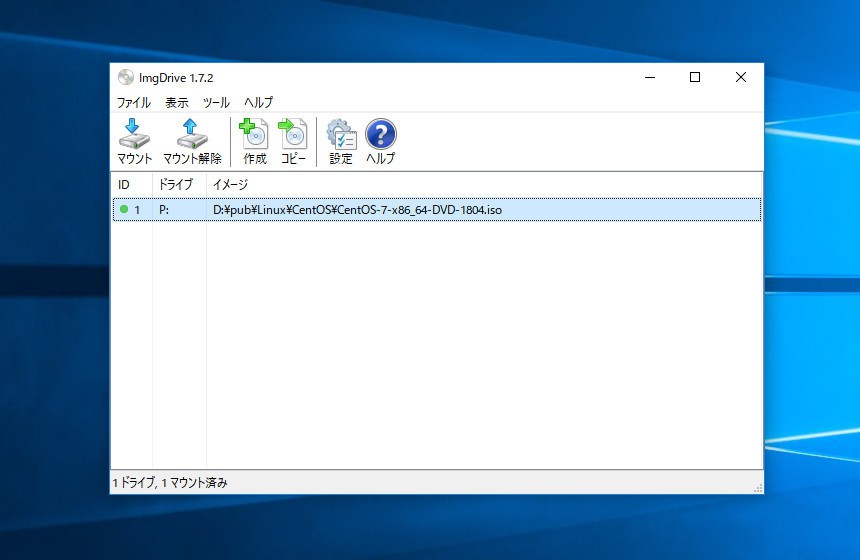Click the resize grip in status bar corner
Screen dimensions: 860x560
(757, 488)
